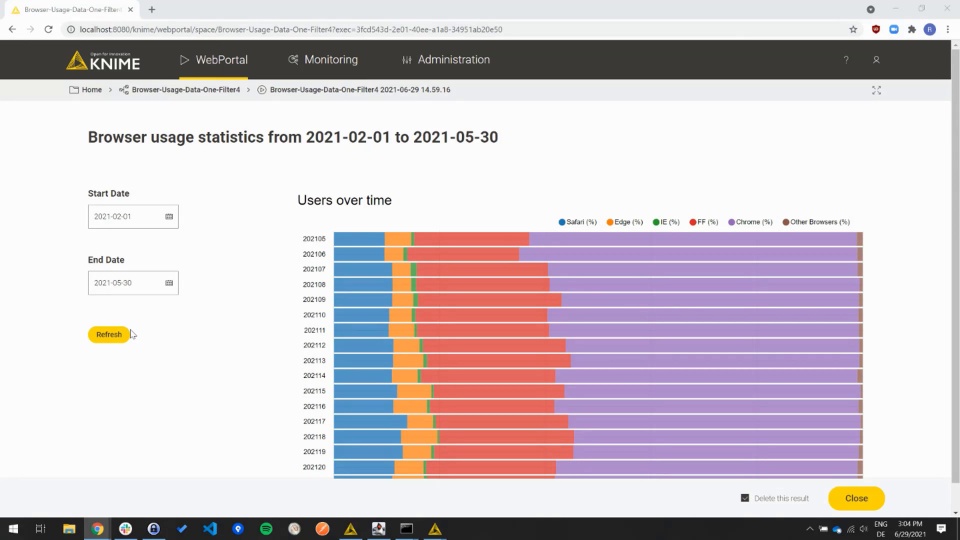Click the browser back arrow
960x540 pixels.
[x=12, y=29]
